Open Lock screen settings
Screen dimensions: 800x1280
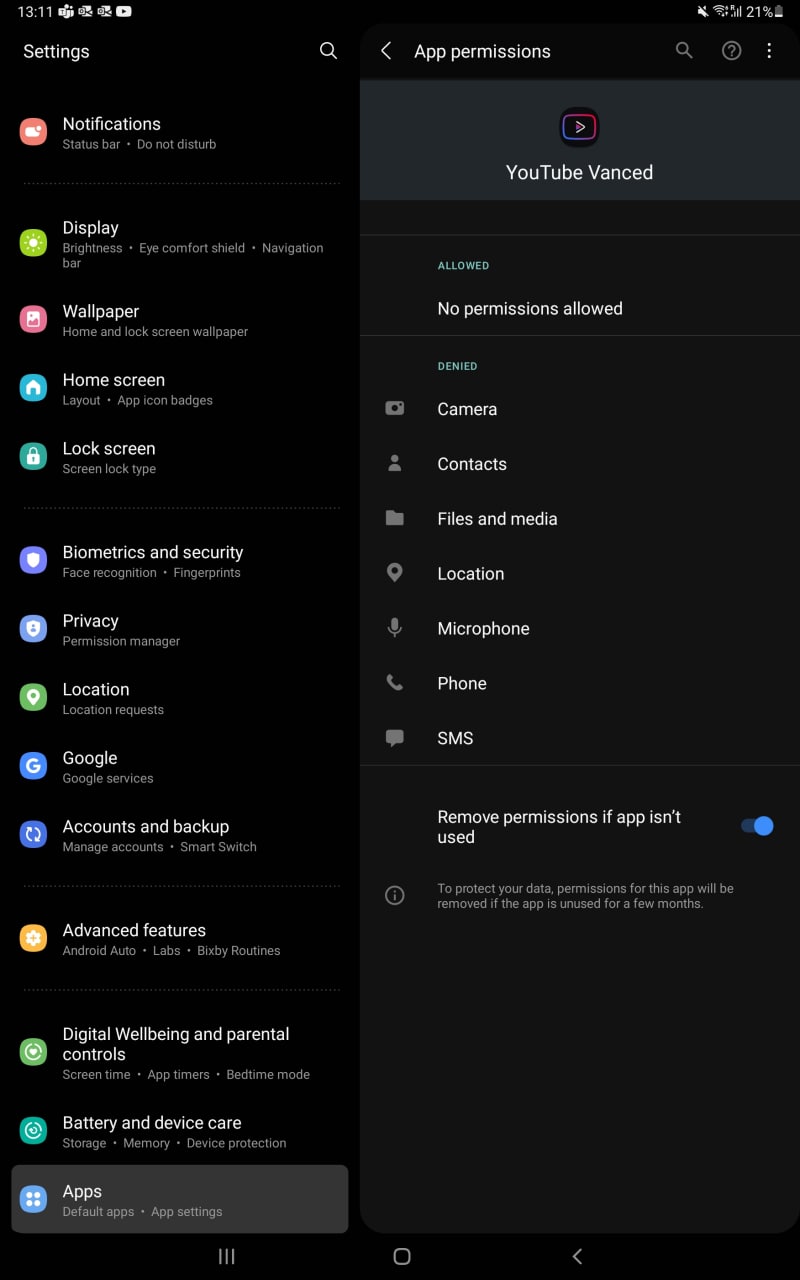point(180,457)
